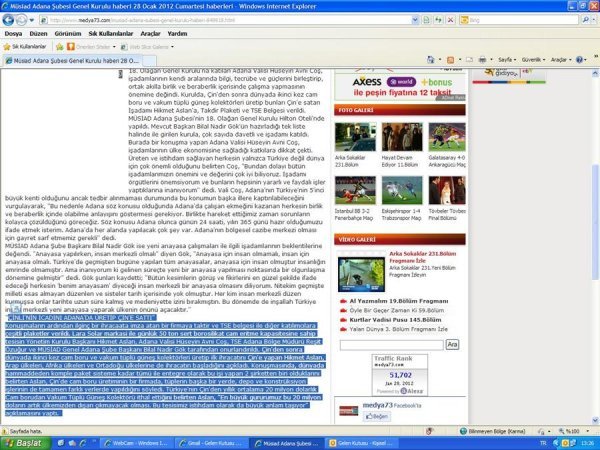Select the Müsiad Adana Şubesi browser tab
This screenshot has height=450, width=600.
tap(72, 60)
